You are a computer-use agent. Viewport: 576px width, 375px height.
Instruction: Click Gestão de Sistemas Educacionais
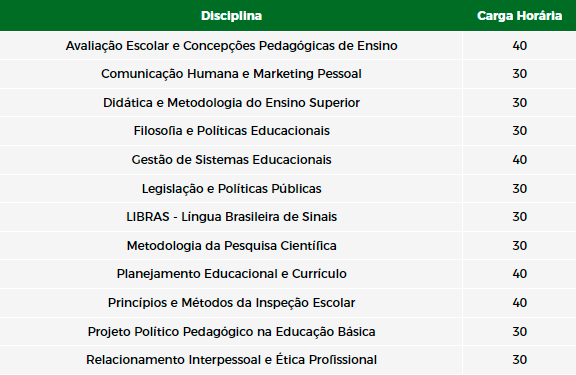pyautogui.click(x=231, y=160)
